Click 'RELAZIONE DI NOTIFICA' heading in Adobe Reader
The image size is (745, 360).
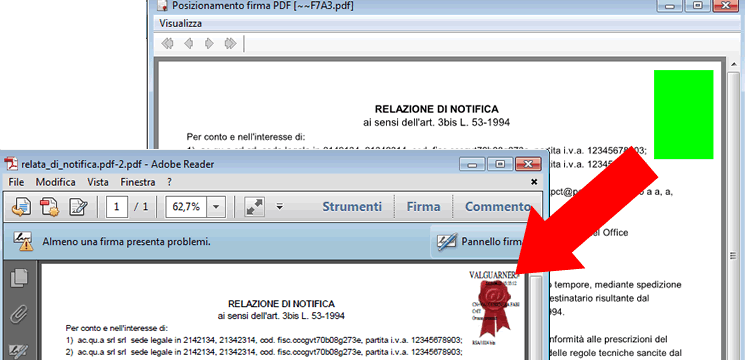[x=281, y=303]
